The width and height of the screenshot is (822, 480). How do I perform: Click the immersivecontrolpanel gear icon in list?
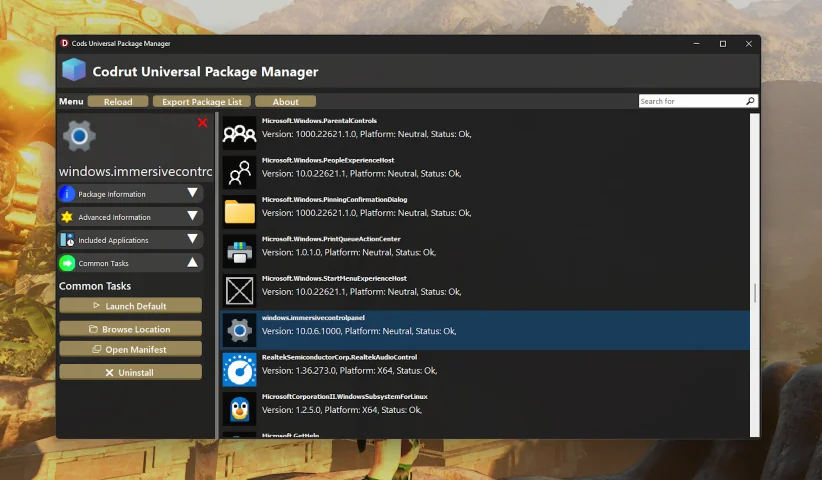[x=240, y=330]
